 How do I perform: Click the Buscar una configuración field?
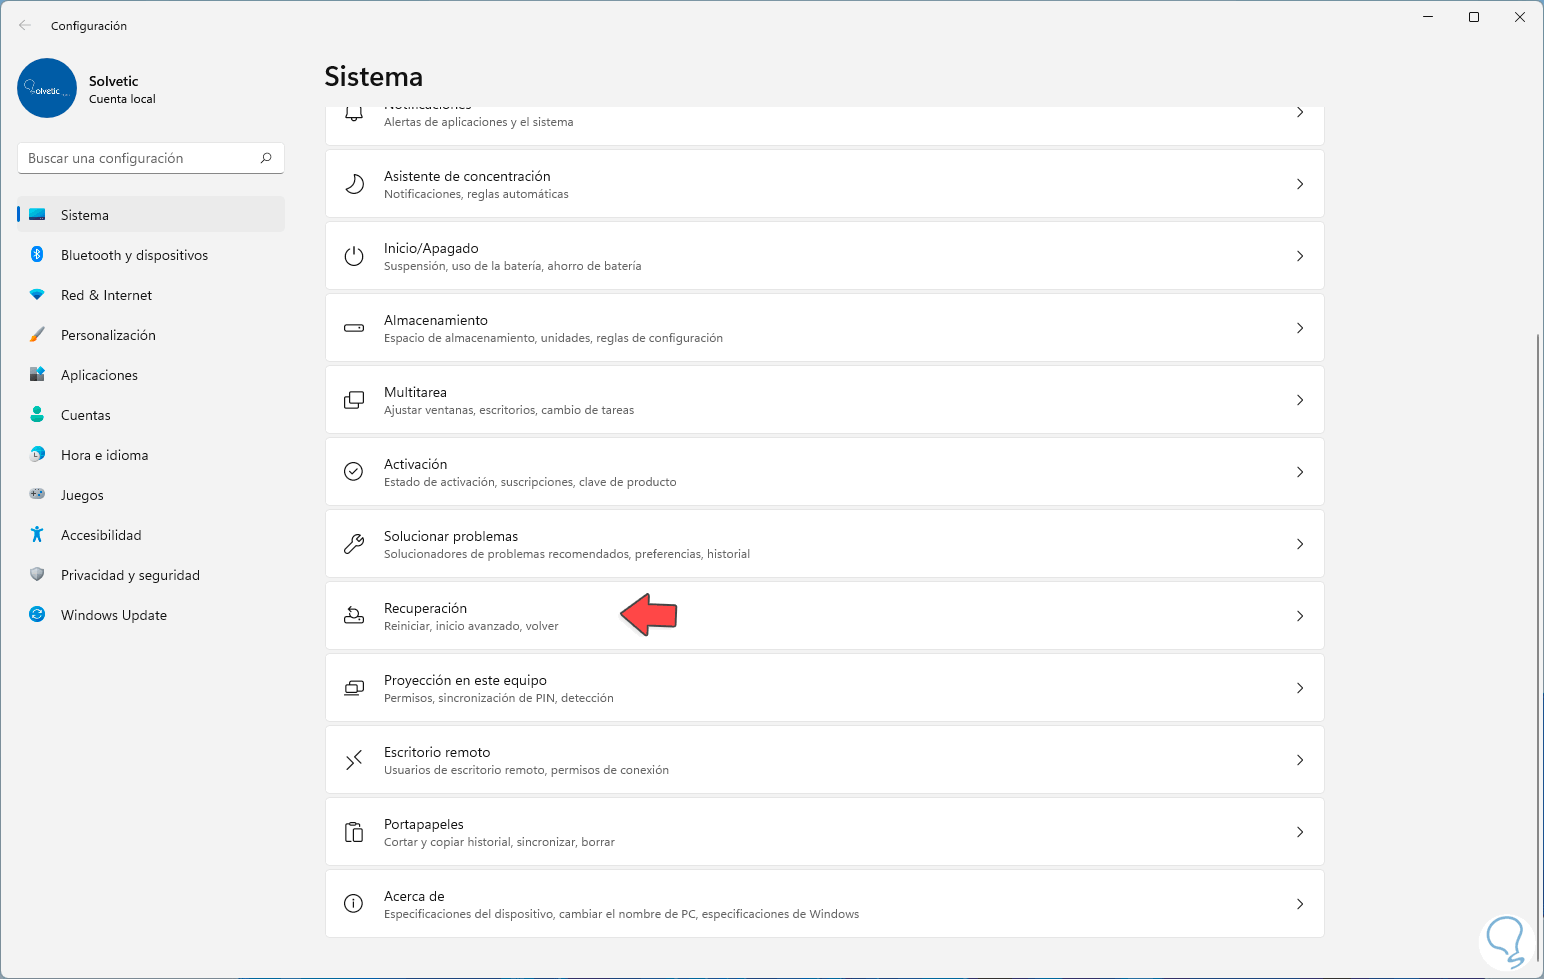pos(140,158)
